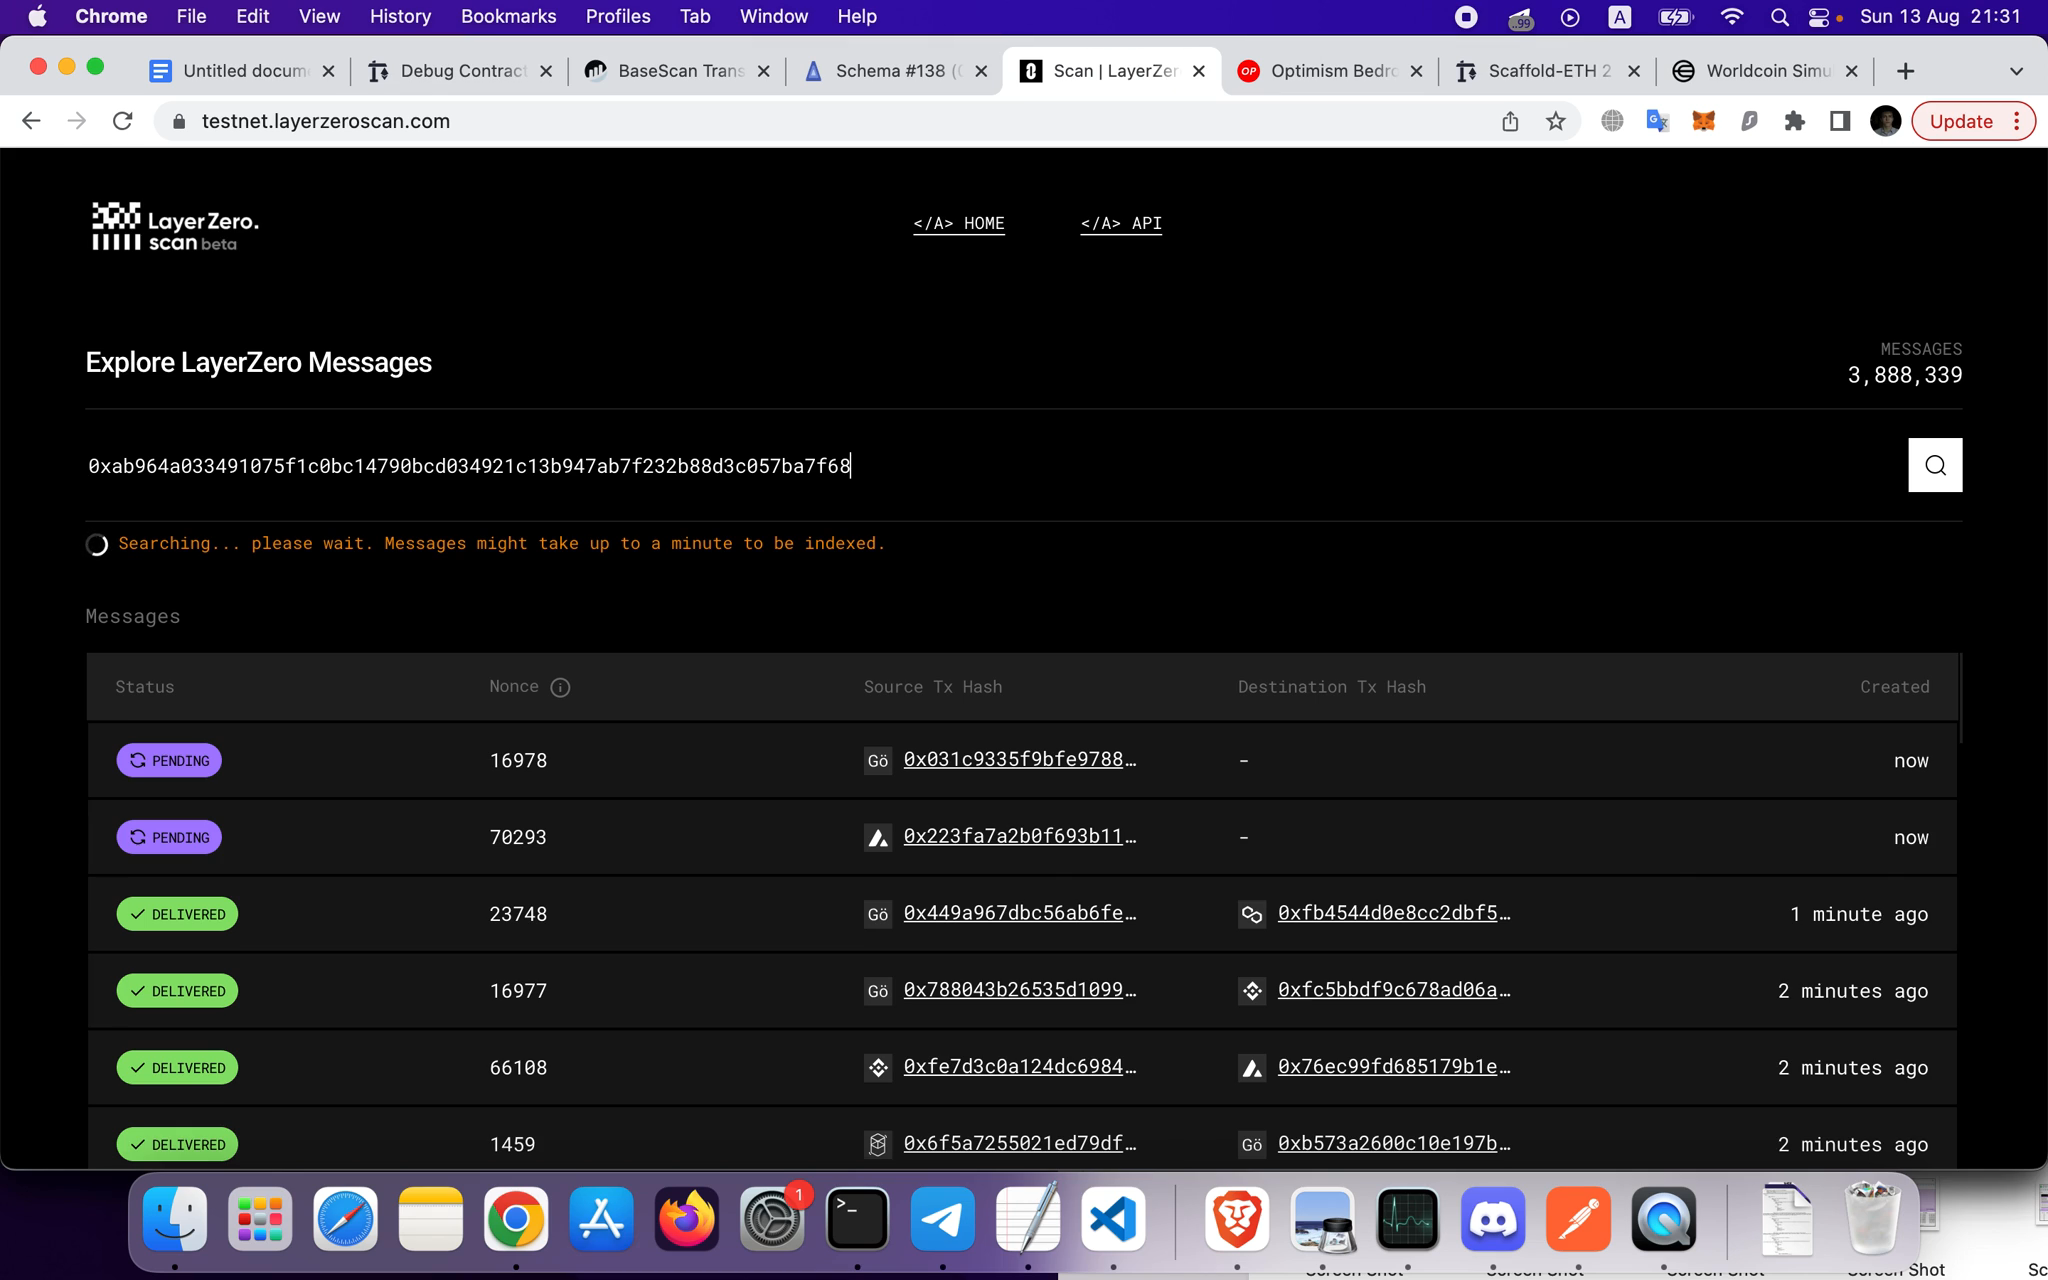
Task: Open Postman from the Dock
Action: tap(1578, 1219)
